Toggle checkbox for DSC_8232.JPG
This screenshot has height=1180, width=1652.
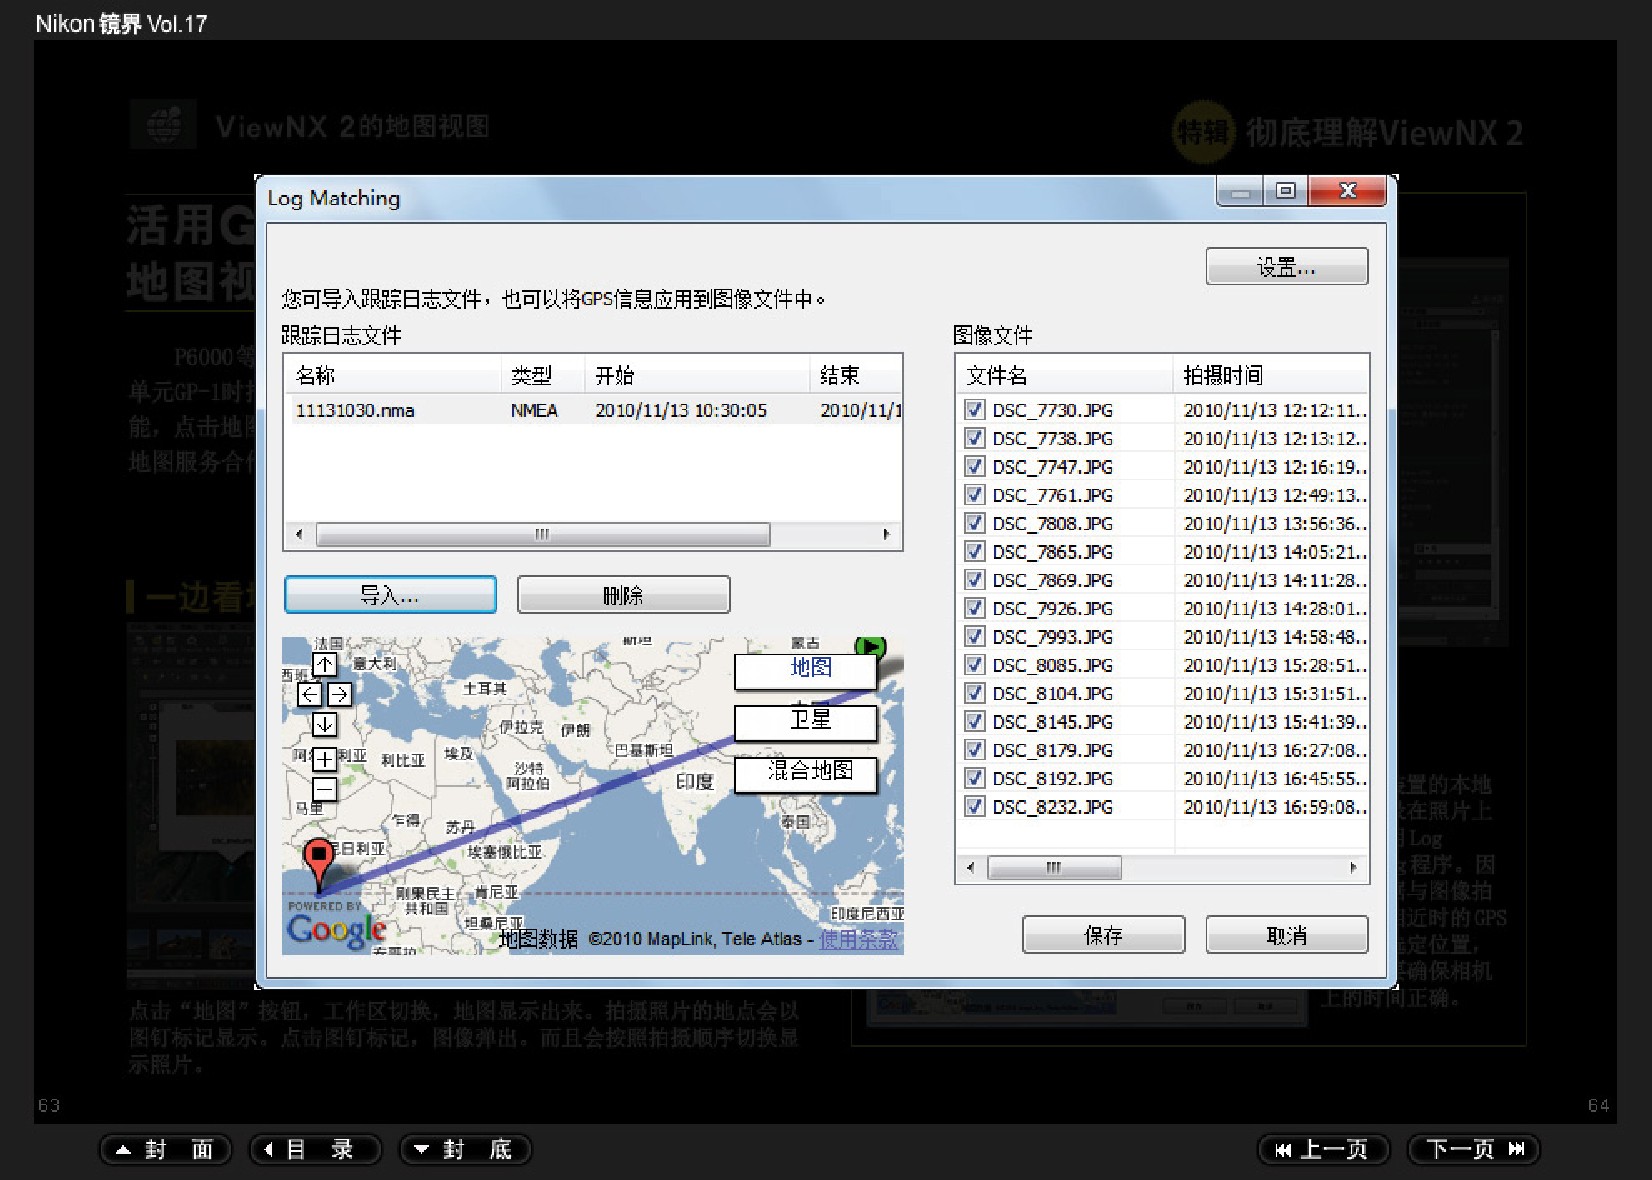pyautogui.click(x=974, y=806)
